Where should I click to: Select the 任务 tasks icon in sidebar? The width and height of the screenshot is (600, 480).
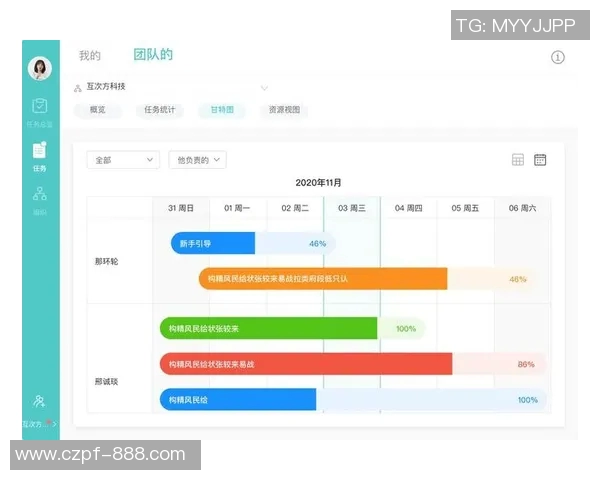pyautogui.click(x=40, y=151)
